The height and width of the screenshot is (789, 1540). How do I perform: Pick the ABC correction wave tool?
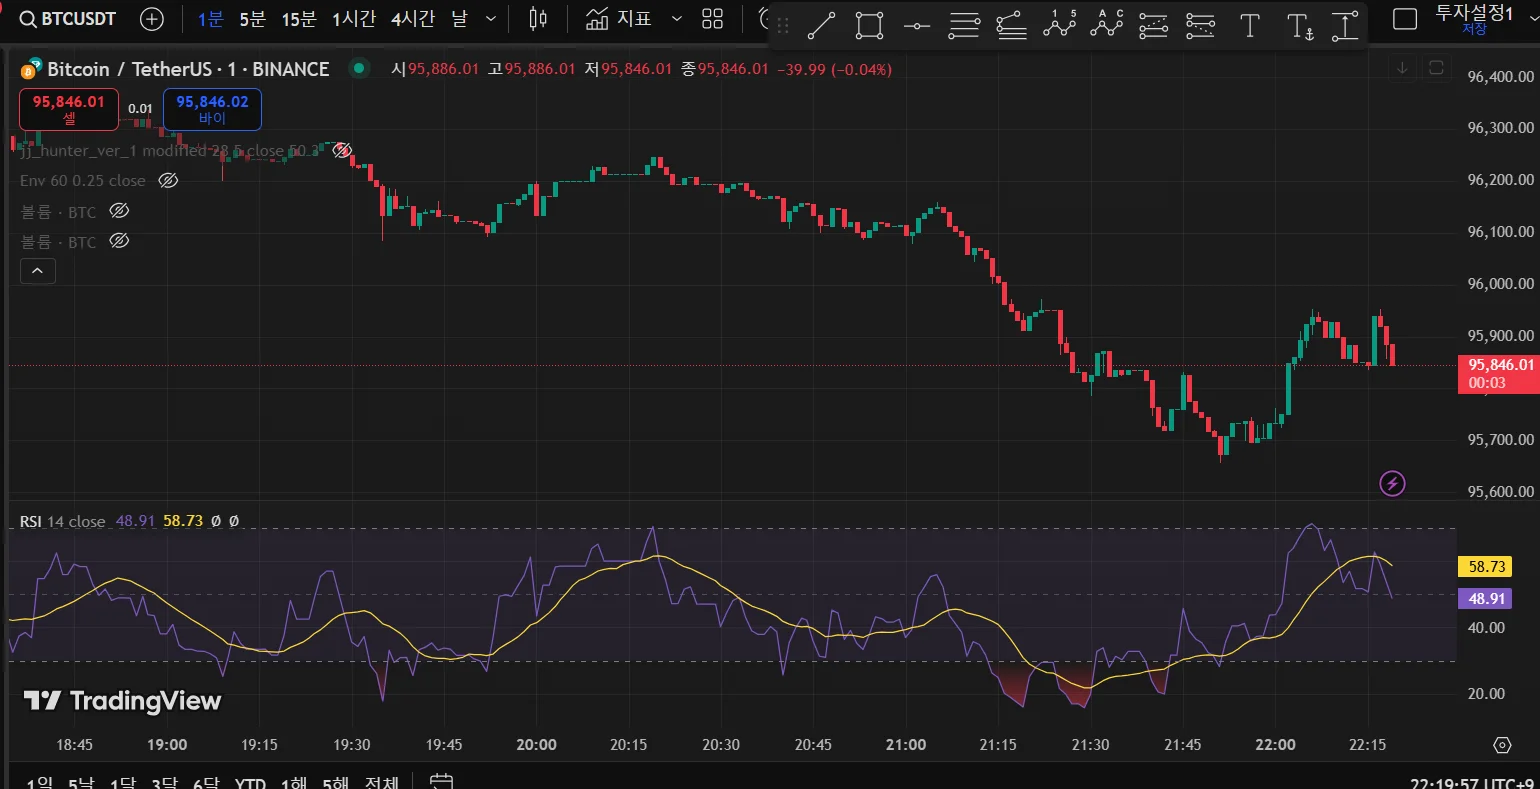[x=1106, y=25]
